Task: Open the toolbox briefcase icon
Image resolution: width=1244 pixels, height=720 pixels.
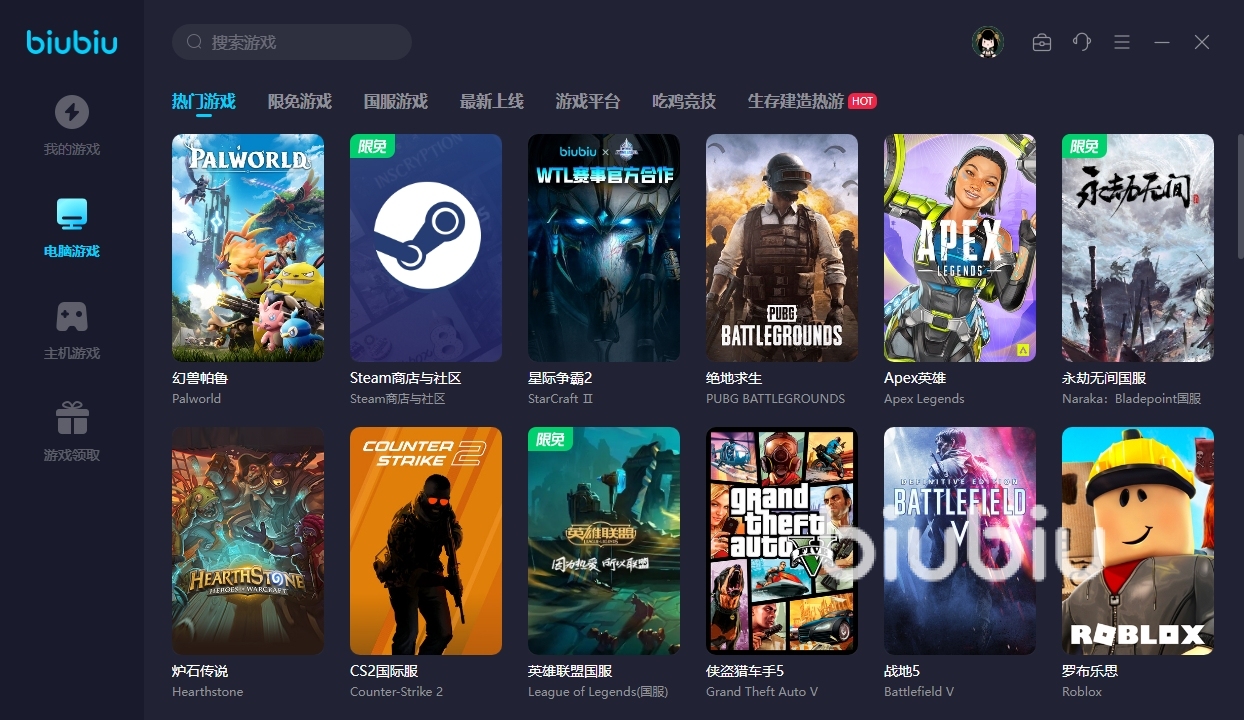Action: [x=1042, y=42]
